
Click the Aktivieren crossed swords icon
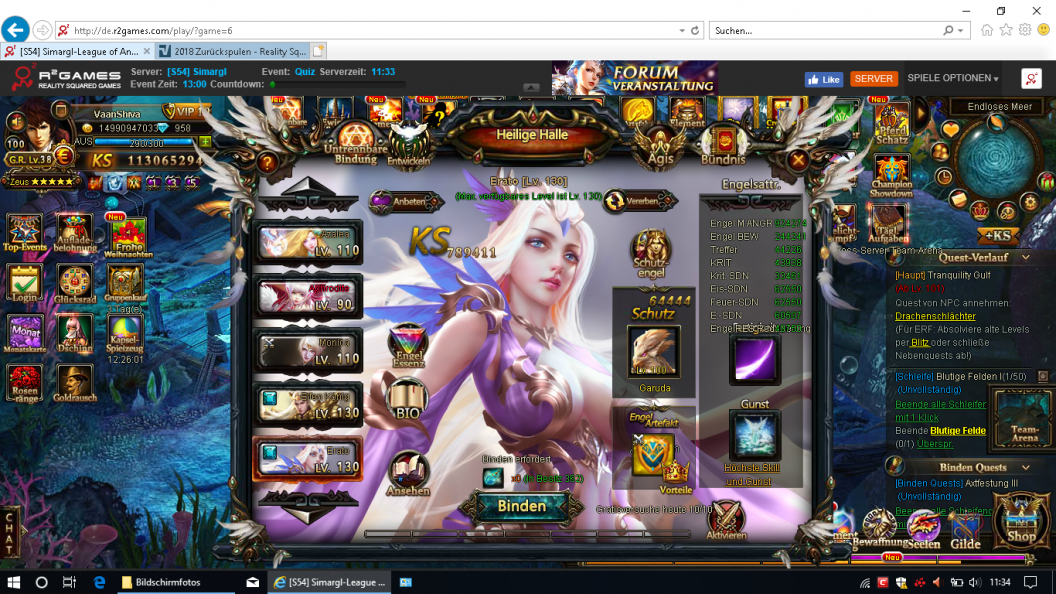[x=726, y=518]
